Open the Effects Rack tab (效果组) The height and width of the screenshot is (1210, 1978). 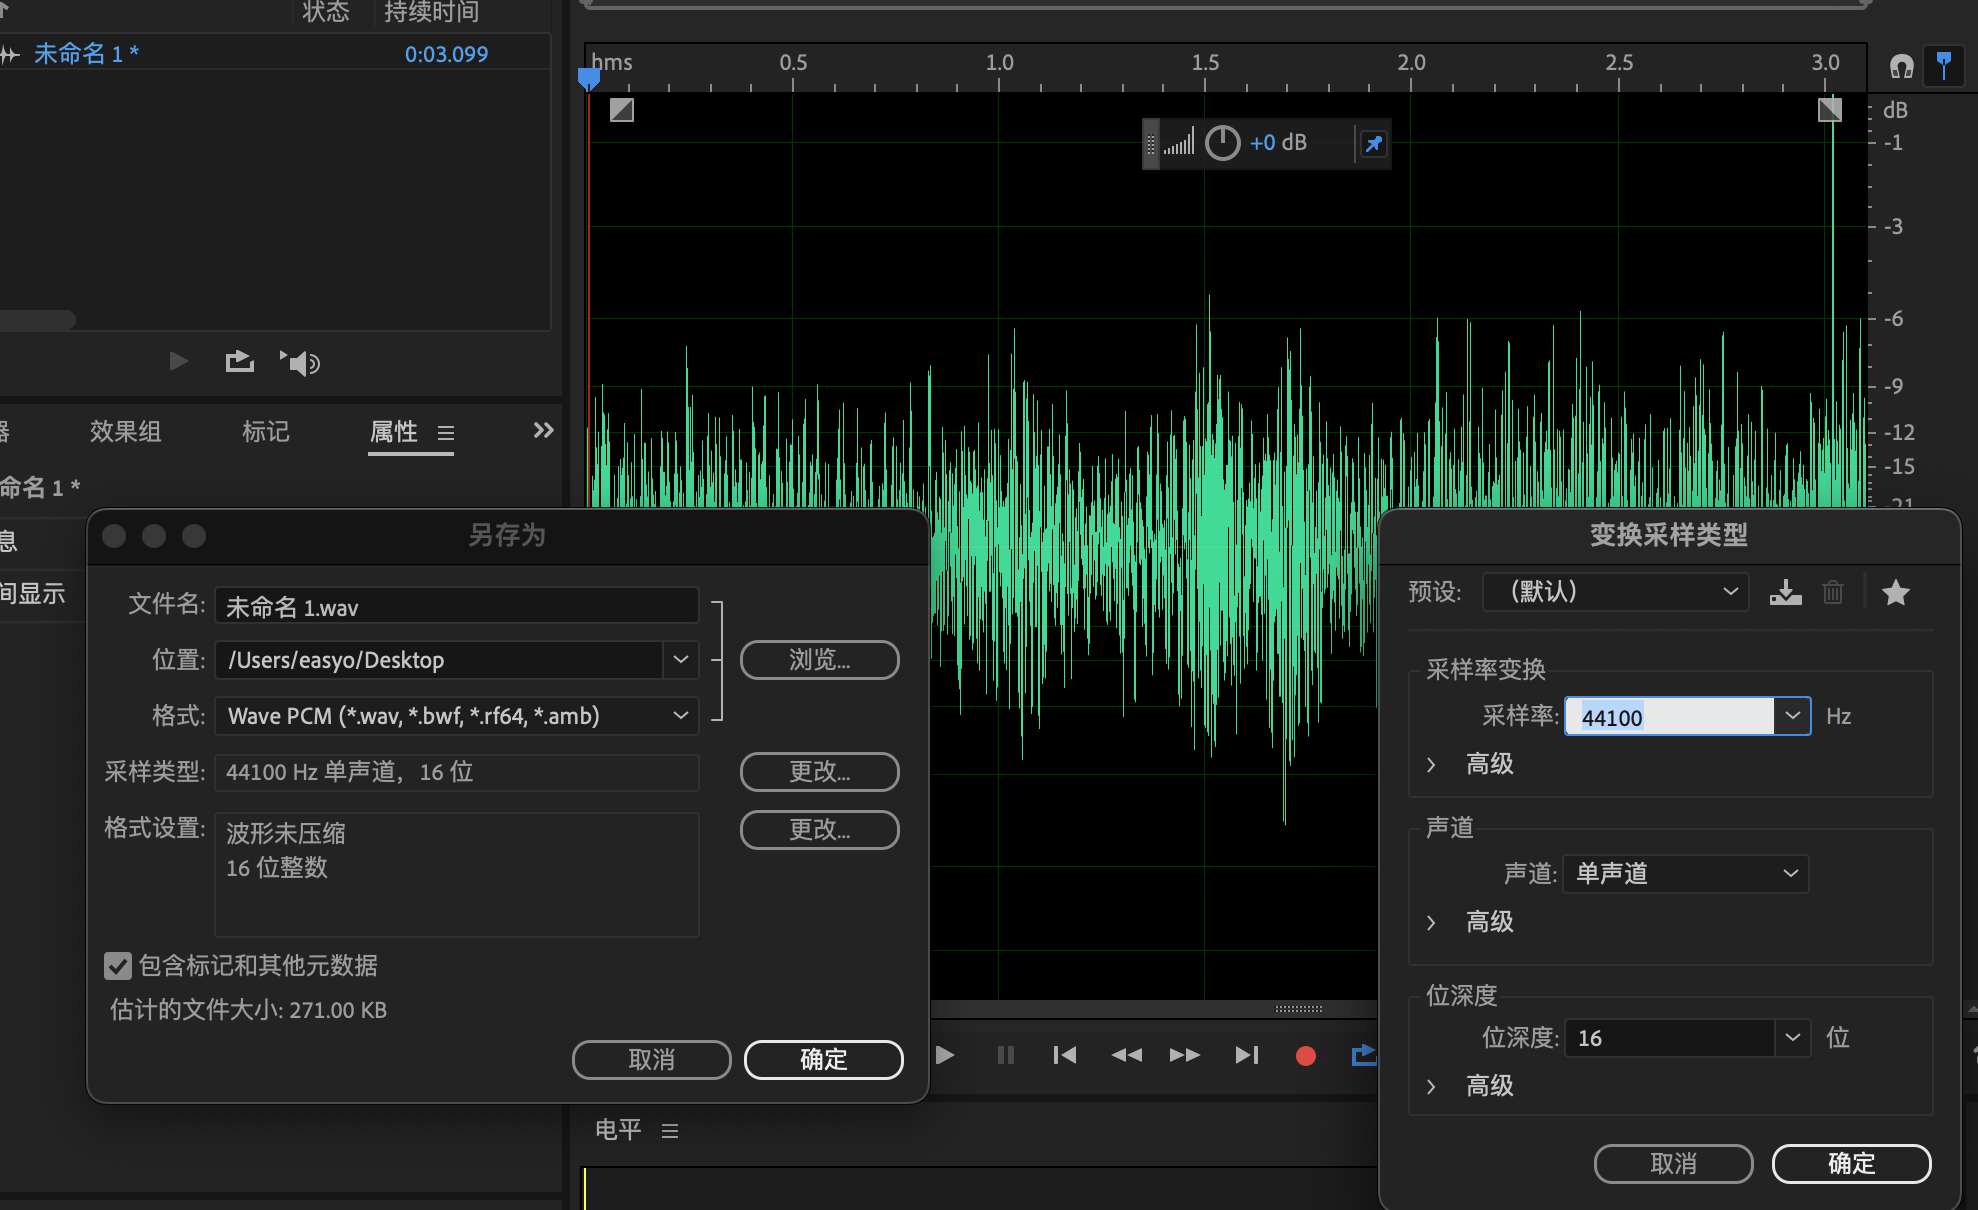click(125, 431)
